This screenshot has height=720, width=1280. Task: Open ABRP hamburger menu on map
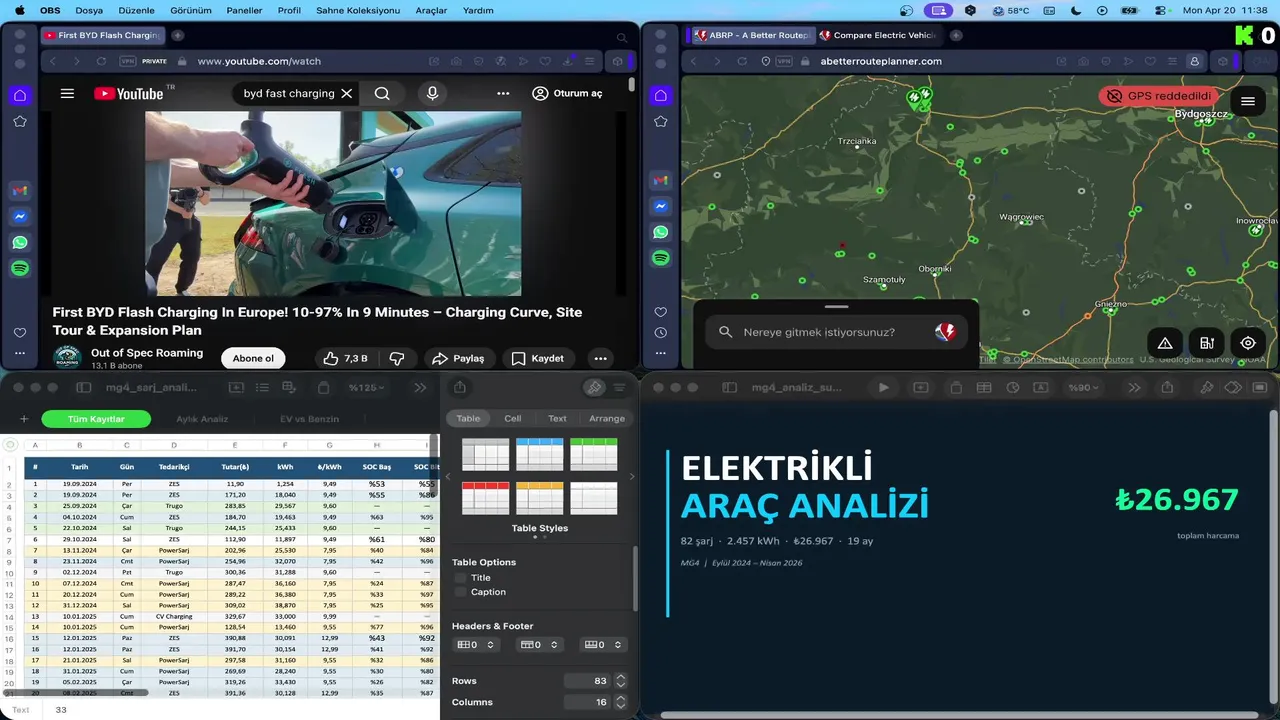coord(1248,101)
